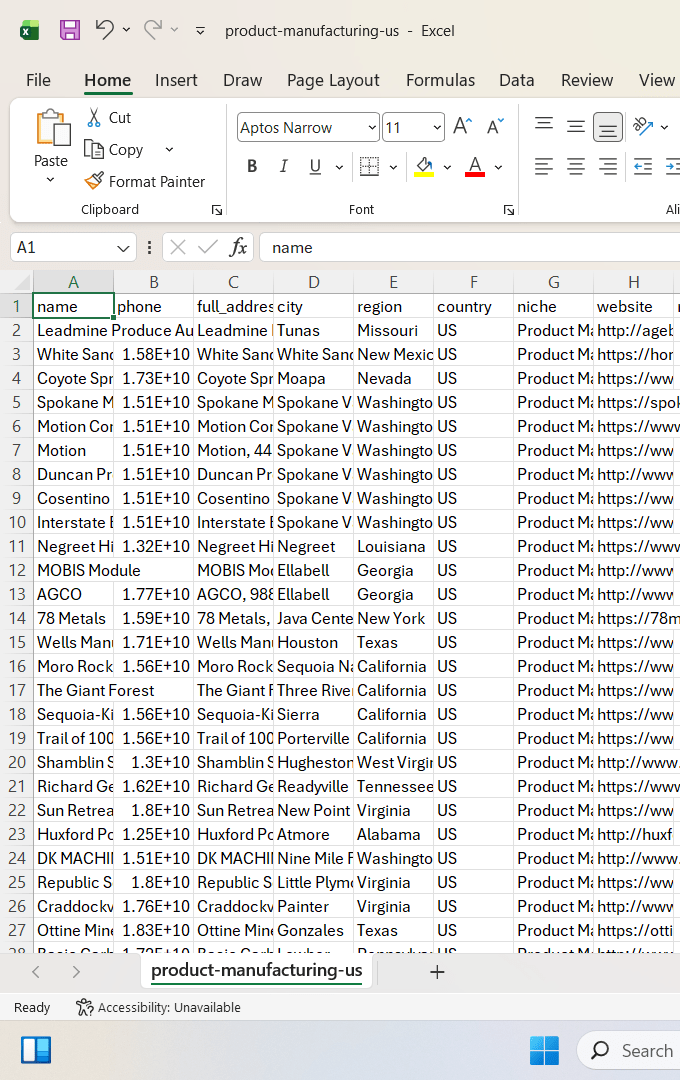The width and height of the screenshot is (680, 1080).
Task: Open the File menu
Action: 39,81
